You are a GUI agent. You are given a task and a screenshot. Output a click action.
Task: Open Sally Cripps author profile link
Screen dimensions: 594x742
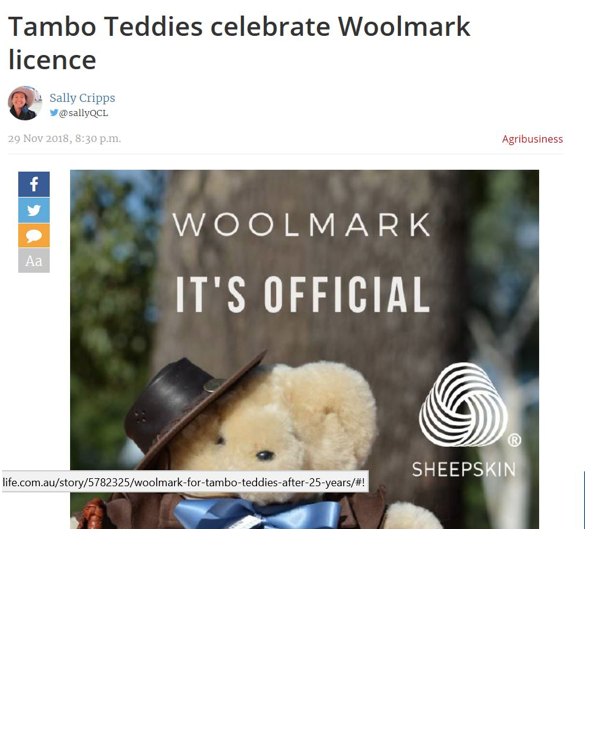82,97
